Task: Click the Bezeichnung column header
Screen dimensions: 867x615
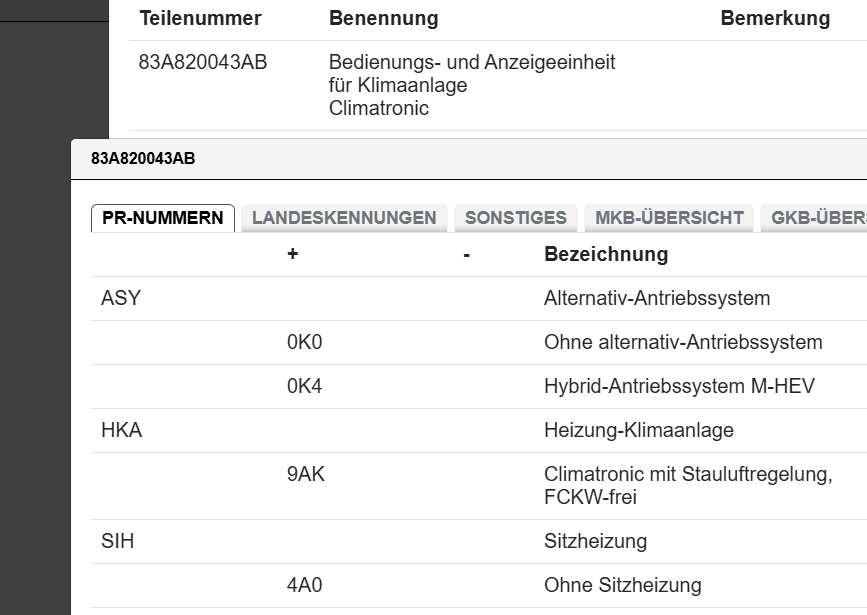Action: click(605, 254)
